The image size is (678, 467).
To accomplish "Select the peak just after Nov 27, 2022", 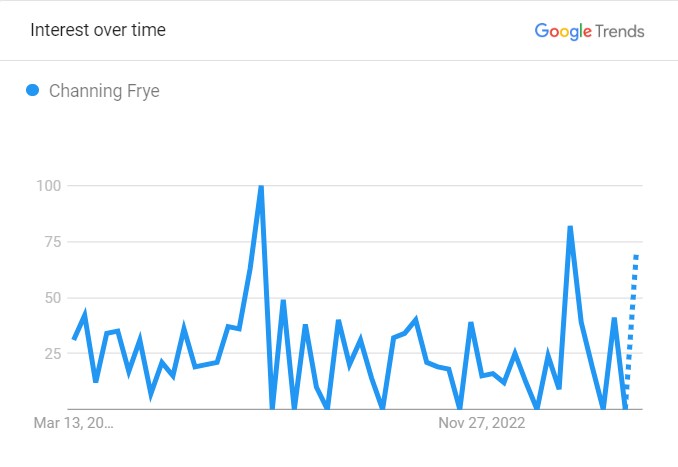I will tap(471, 323).
